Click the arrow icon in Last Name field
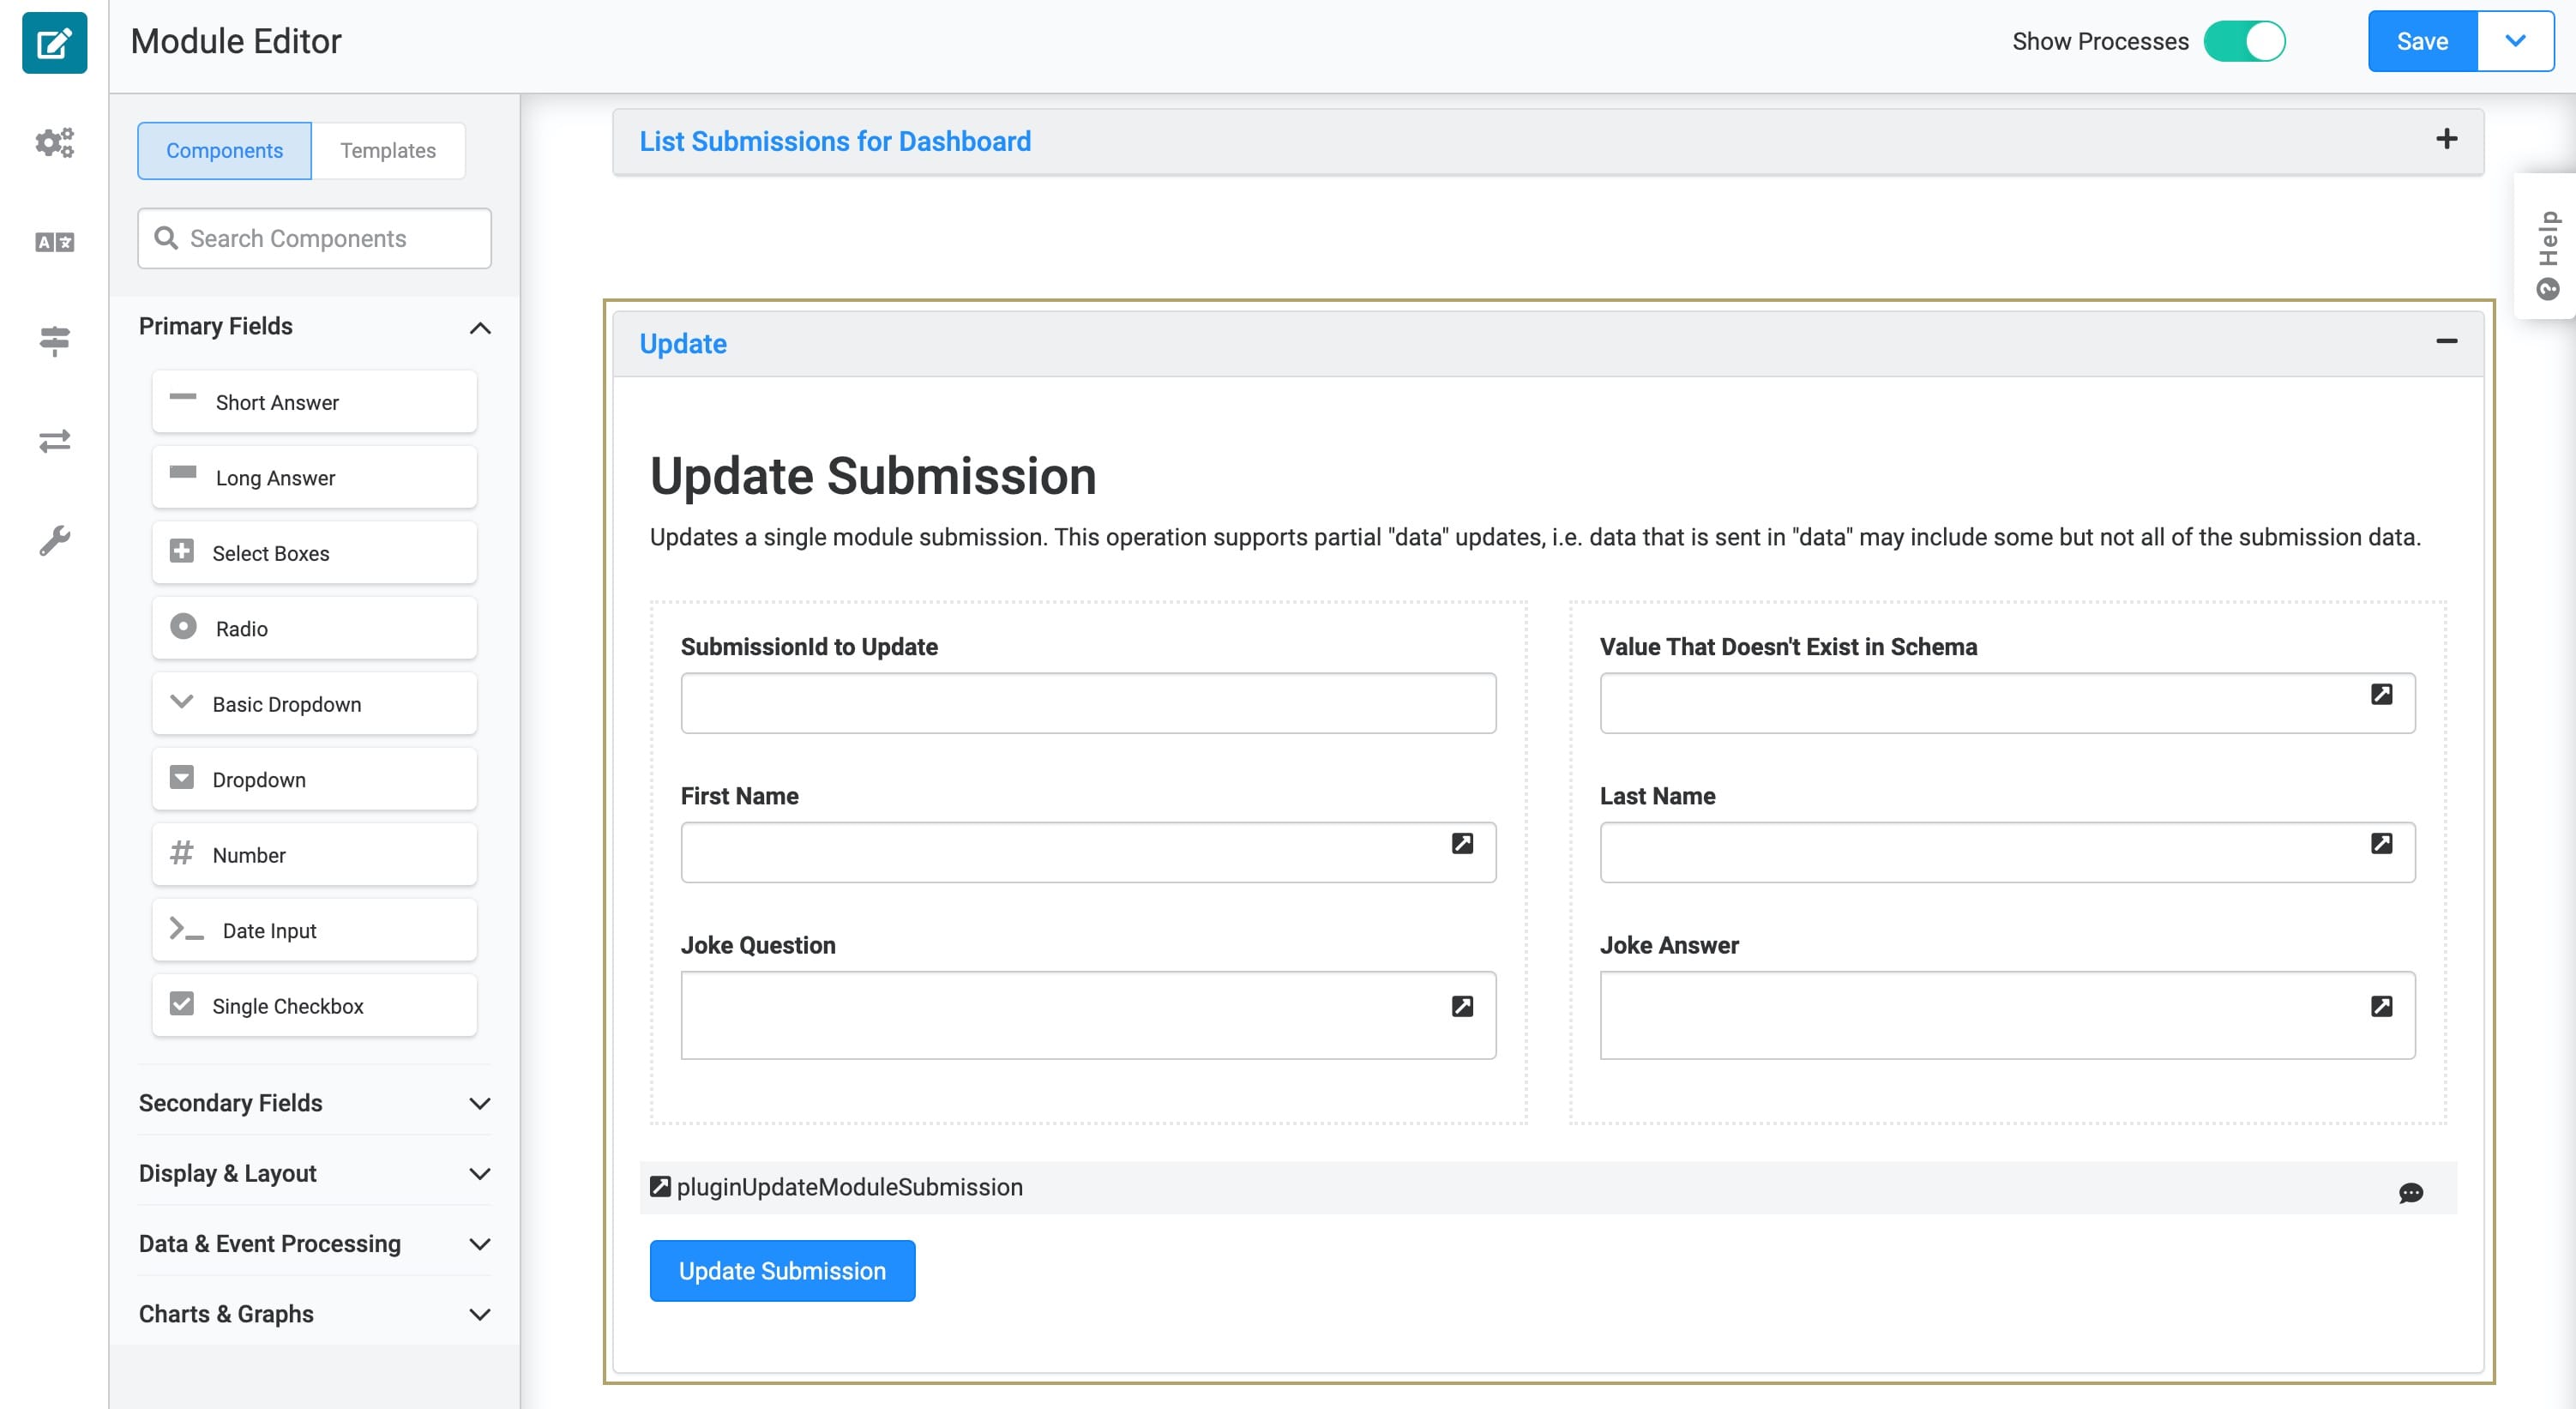This screenshot has height=1409, width=2576. (x=2381, y=843)
